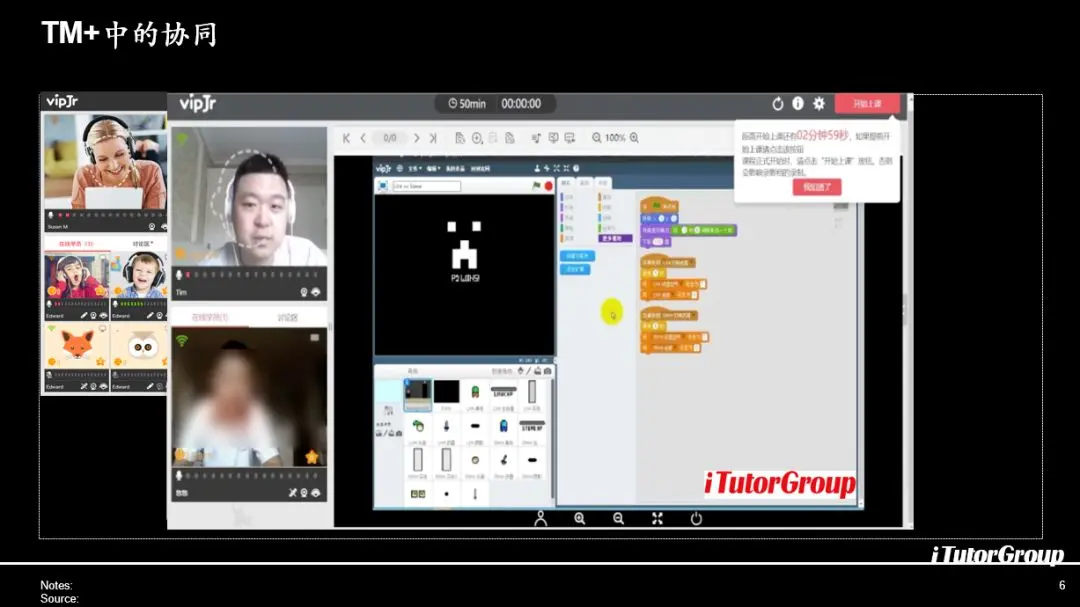Click the small square icon on blurred student video
This screenshot has height=607, width=1080.
(315, 338)
